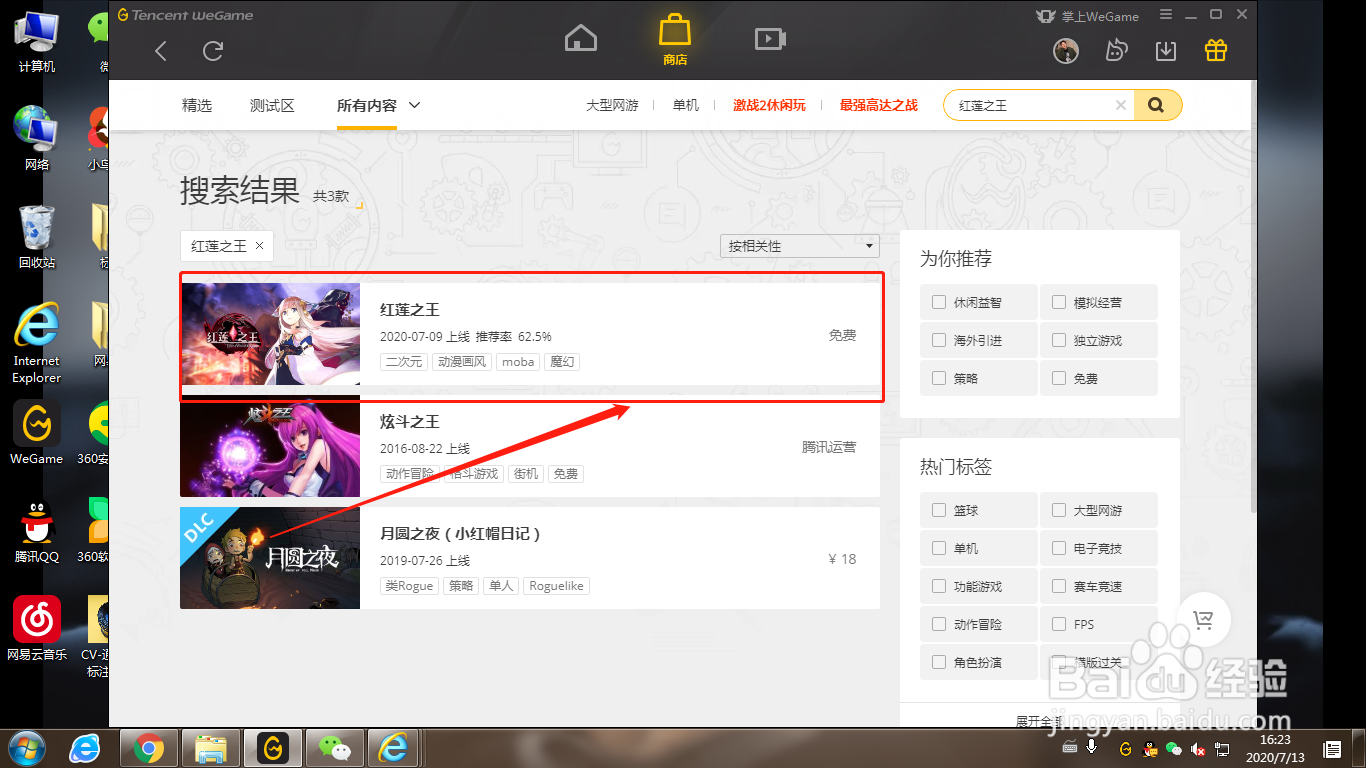Click the yellow search magnifier button
The image size is (1366, 768).
pyautogui.click(x=1157, y=105)
